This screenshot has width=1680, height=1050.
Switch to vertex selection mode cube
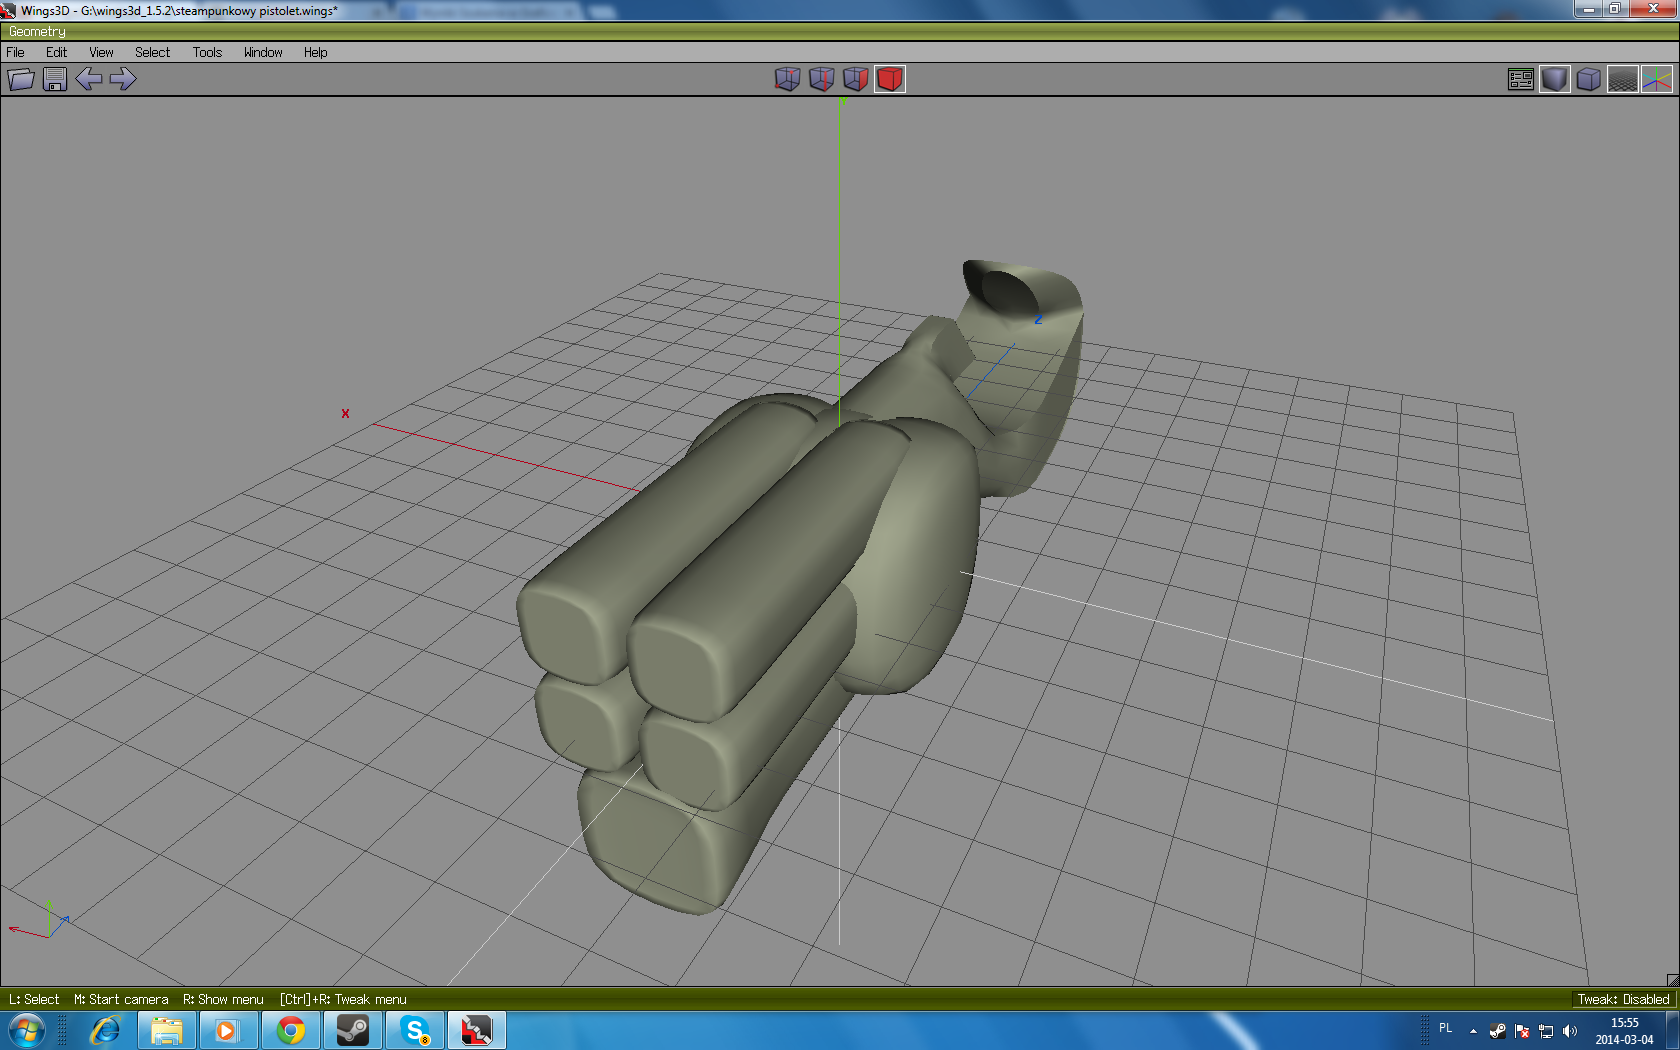(x=788, y=79)
